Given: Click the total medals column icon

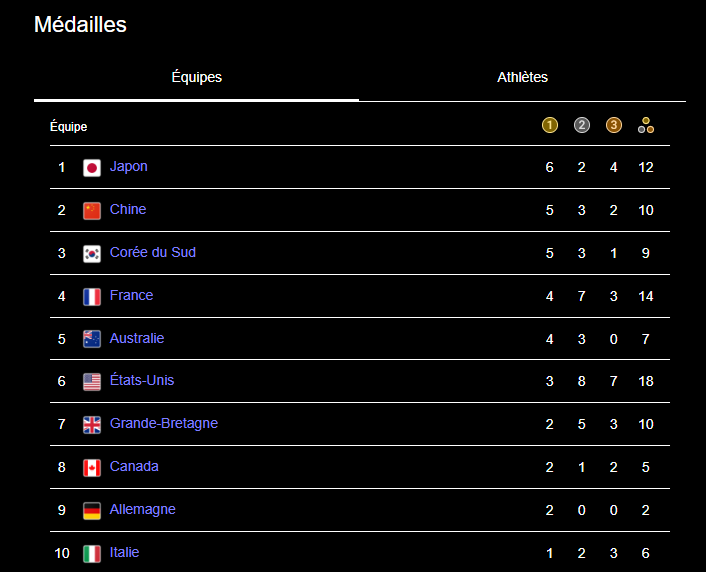Looking at the screenshot, I should click(646, 125).
